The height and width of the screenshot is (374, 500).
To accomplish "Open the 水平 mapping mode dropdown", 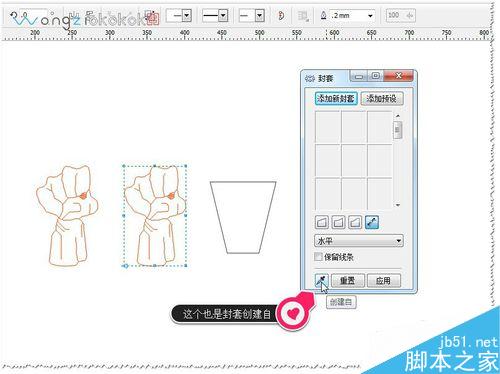I will point(359,241).
